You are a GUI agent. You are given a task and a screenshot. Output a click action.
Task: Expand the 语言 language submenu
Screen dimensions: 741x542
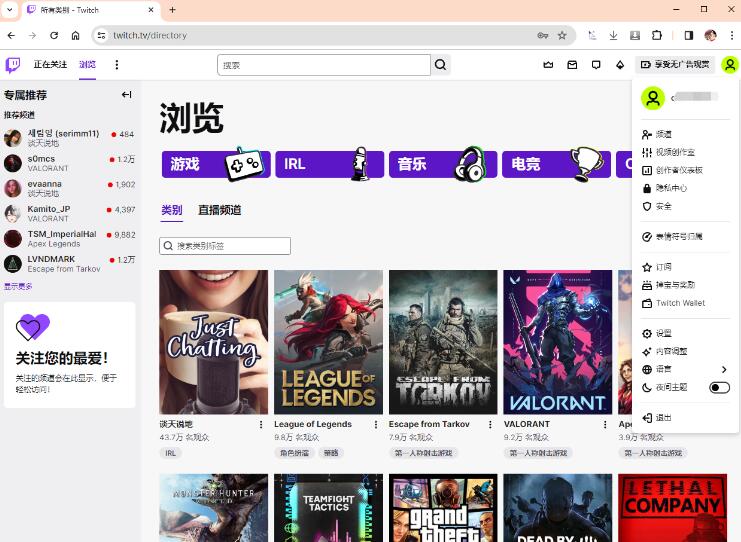point(723,369)
